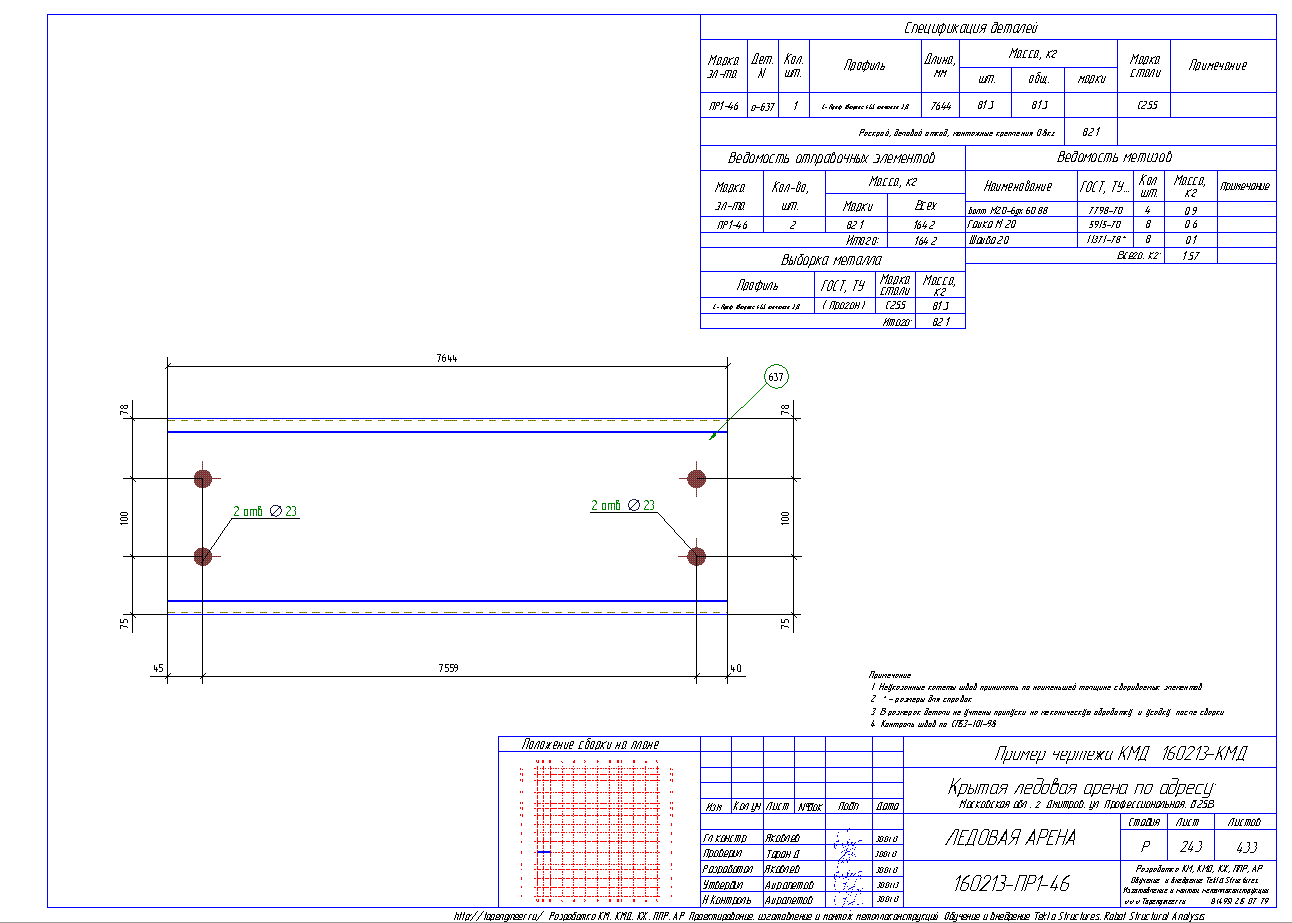Click the overall length dimension 7644 above the beam
1292x923 pixels.
tap(446, 358)
